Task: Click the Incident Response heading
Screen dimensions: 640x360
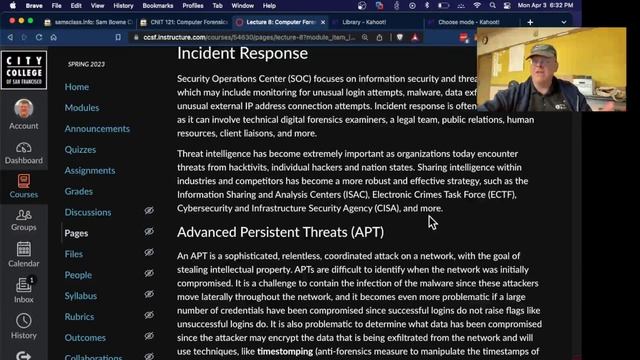Action: pyautogui.click(x=242, y=53)
